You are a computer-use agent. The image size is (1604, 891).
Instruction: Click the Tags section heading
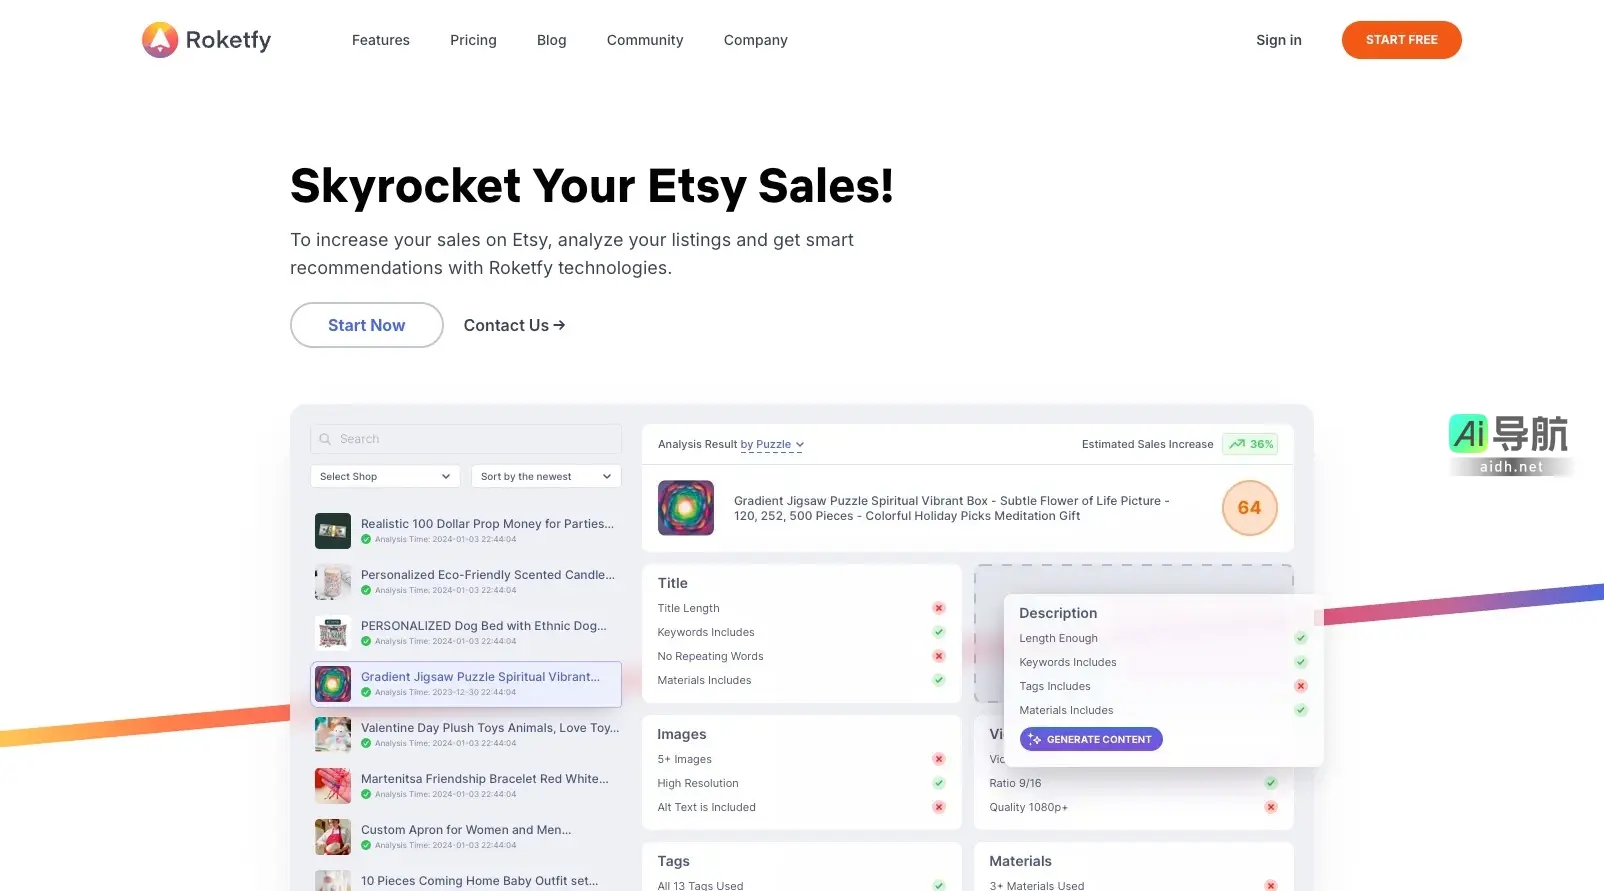(674, 861)
